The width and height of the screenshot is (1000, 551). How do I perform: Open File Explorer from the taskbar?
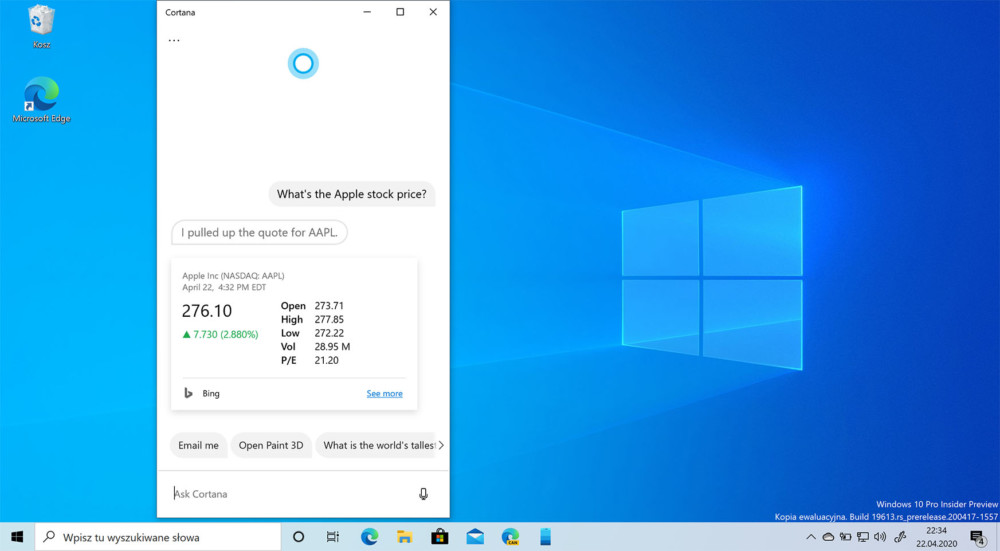point(404,537)
